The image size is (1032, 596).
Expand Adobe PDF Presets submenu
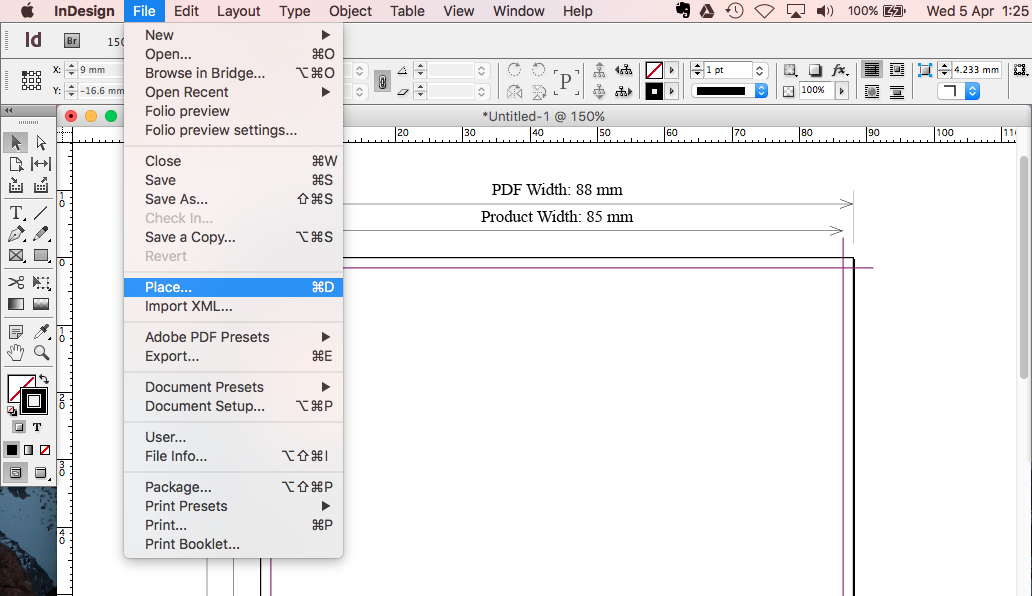(x=326, y=337)
